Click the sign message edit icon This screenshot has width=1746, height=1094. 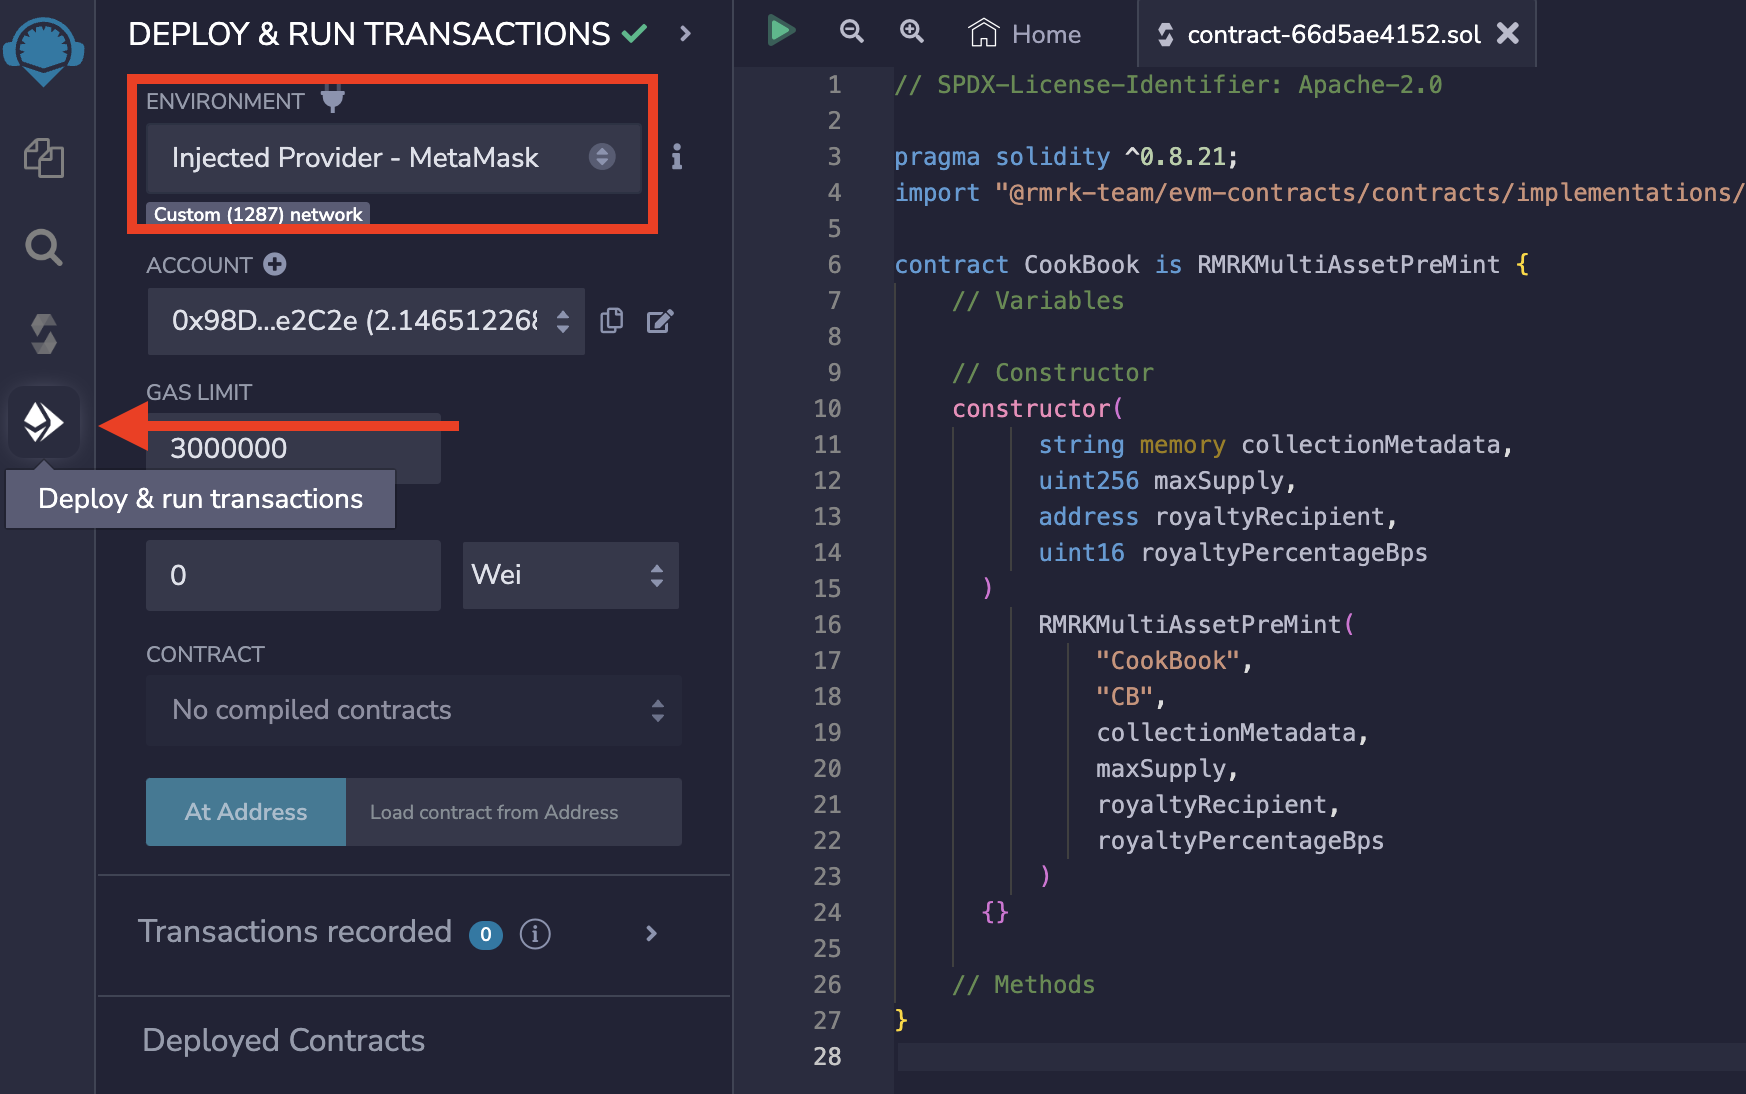coord(660,321)
